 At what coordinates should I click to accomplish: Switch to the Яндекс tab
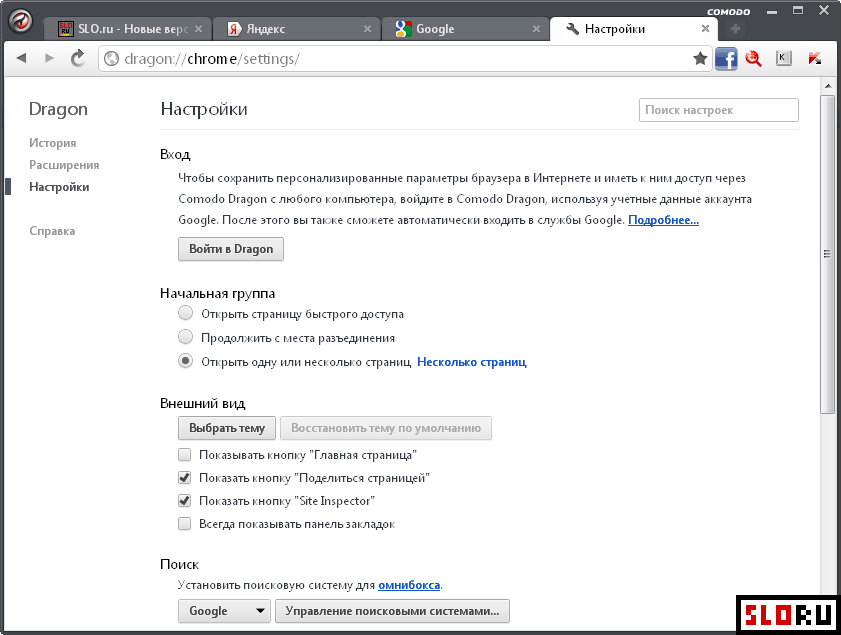297,29
